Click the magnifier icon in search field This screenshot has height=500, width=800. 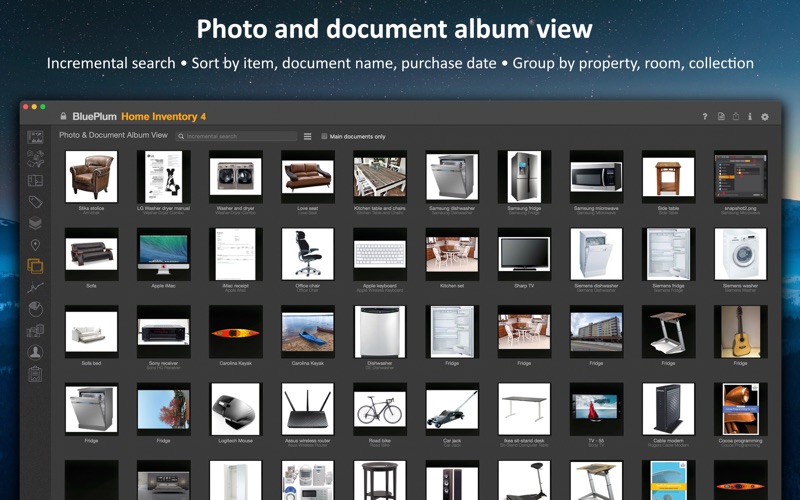(181, 136)
